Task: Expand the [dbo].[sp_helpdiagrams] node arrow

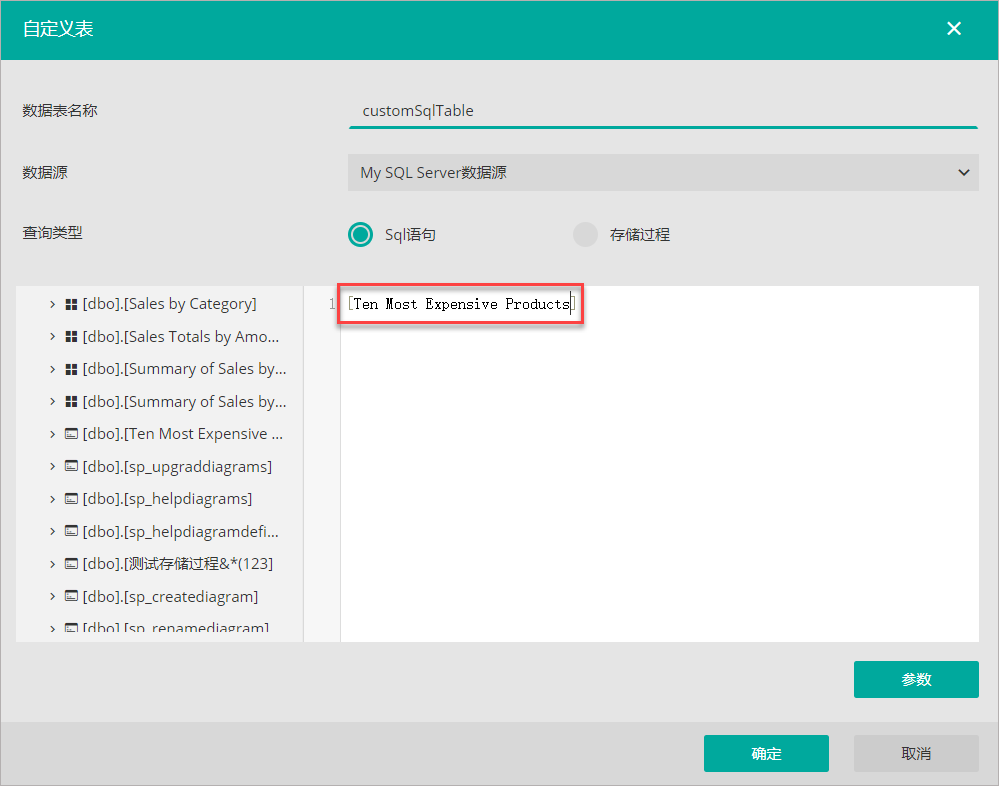Action: pos(52,498)
